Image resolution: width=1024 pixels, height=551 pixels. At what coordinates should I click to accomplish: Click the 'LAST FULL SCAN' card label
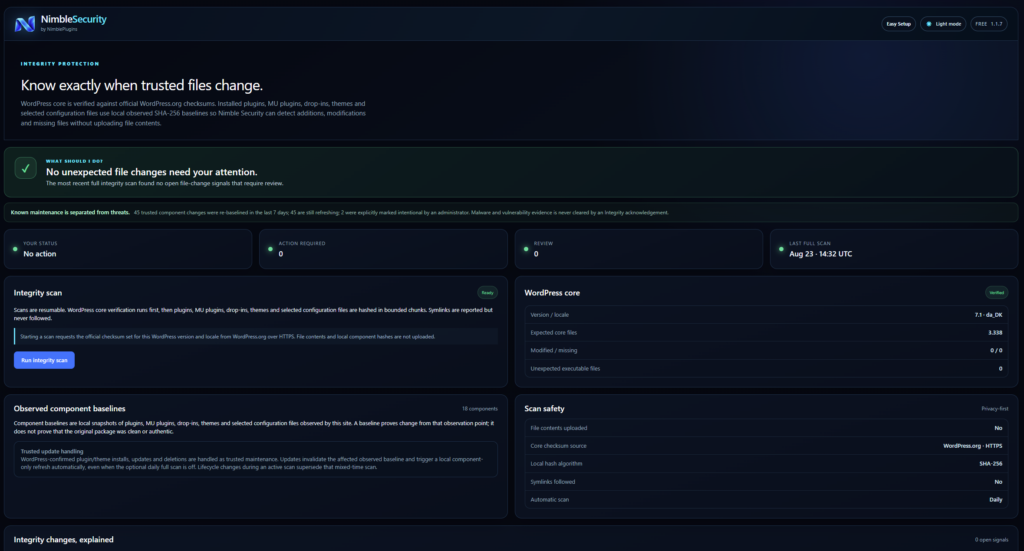[x=810, y=243]
